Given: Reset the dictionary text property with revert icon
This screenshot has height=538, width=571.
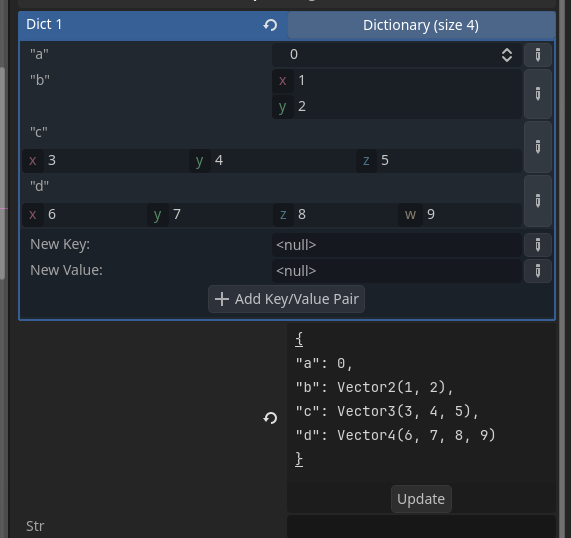Looking at the screenshot, I should [270, 418].
